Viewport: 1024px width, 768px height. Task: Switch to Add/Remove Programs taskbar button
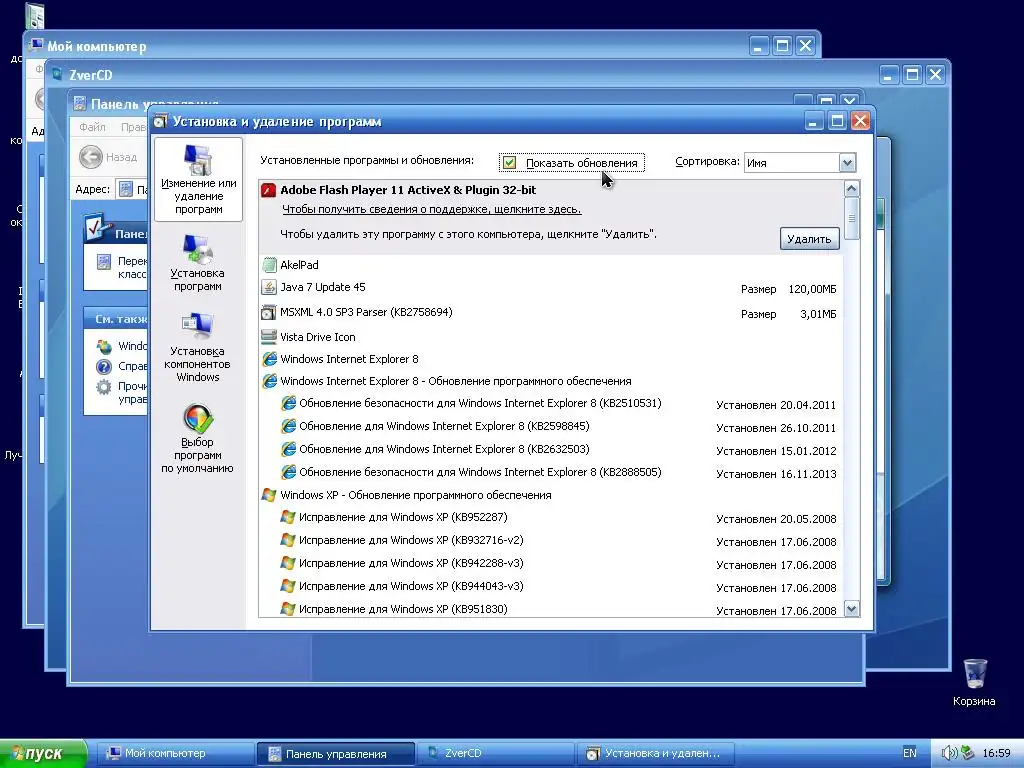point(655,753)
